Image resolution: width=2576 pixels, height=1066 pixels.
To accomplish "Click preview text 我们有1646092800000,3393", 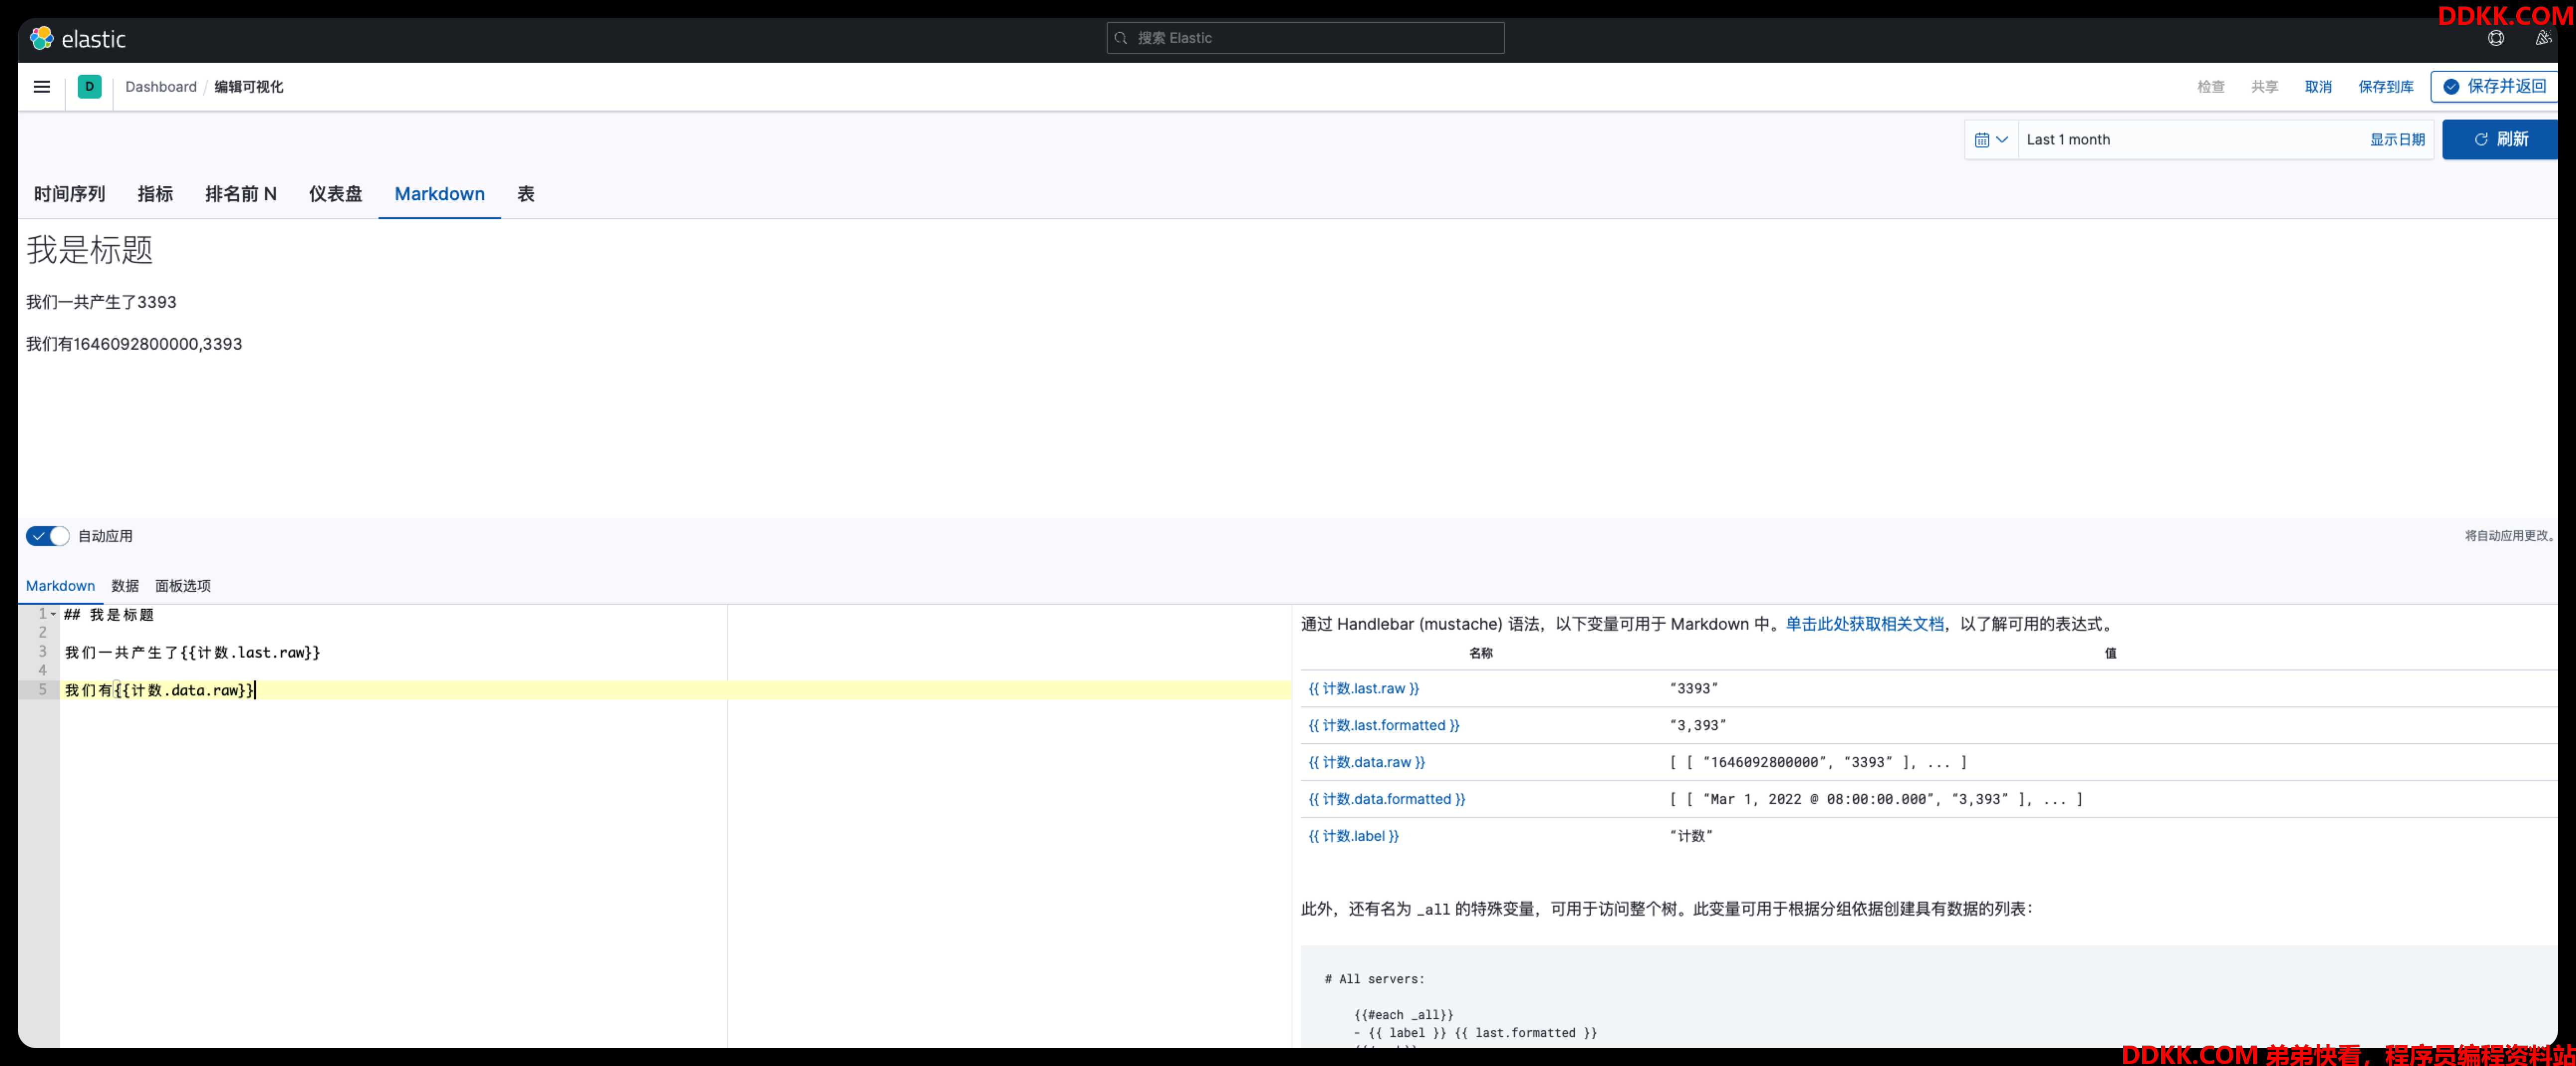I will pyautogui.click(x=134, y=345).
